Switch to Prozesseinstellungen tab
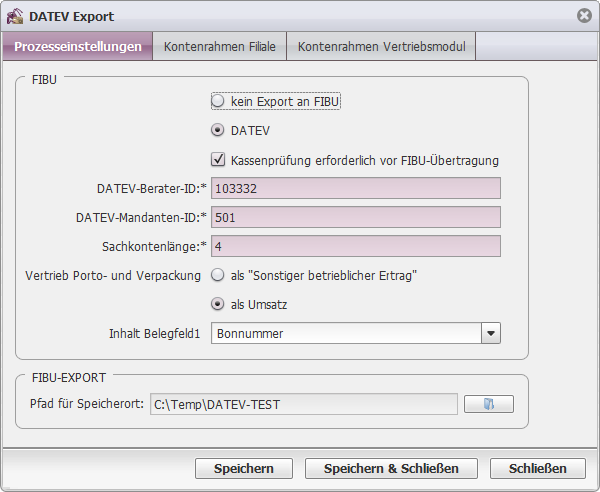This screenshot has height=492, width=600. point(78,46)
